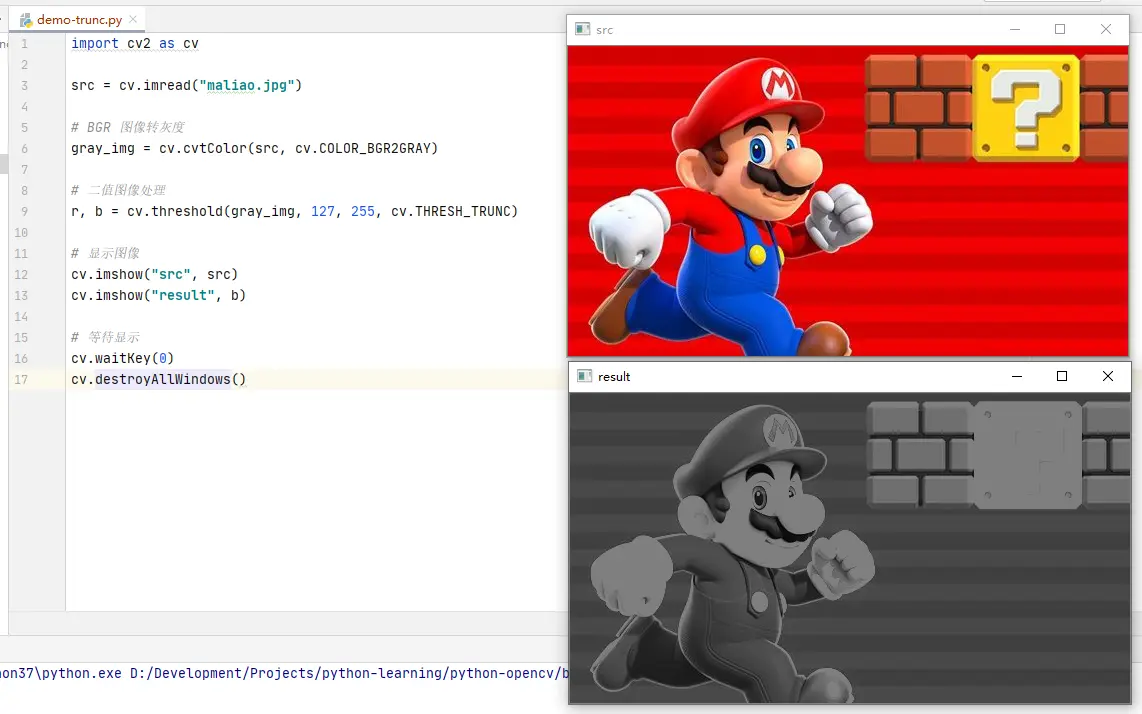Click the python.exe run command path in console
This screenshot has height=714, width=1142.
coord(284,673)
